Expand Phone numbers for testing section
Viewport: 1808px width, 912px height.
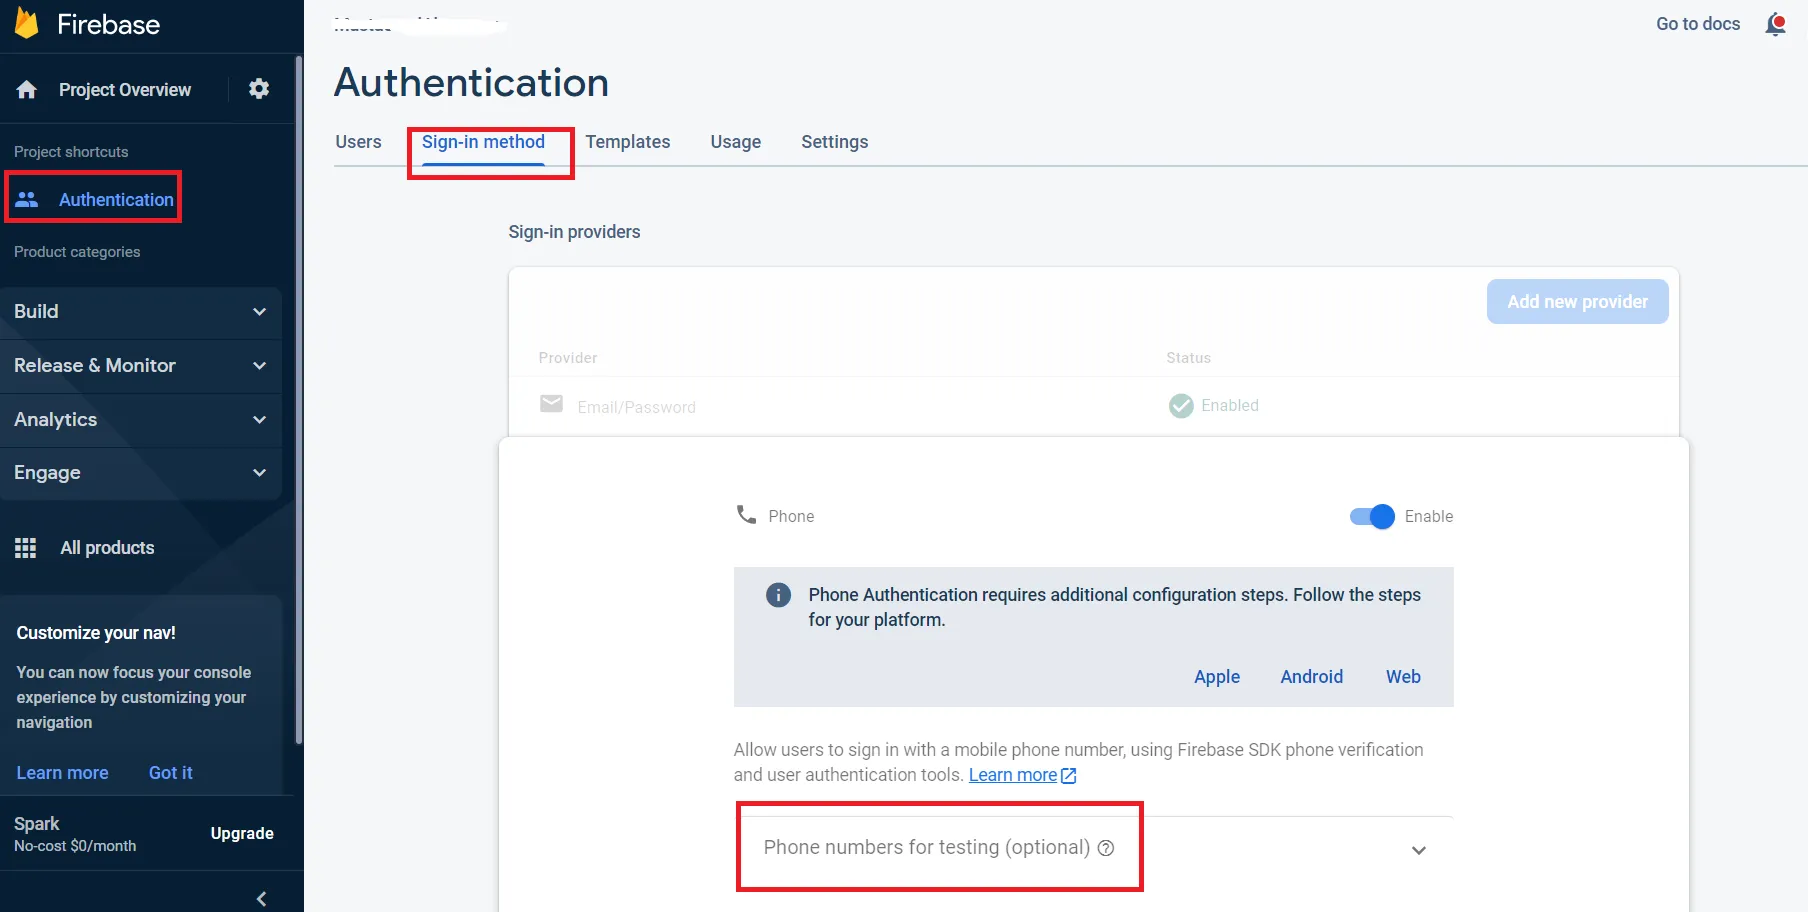[x=1418, y=850]
